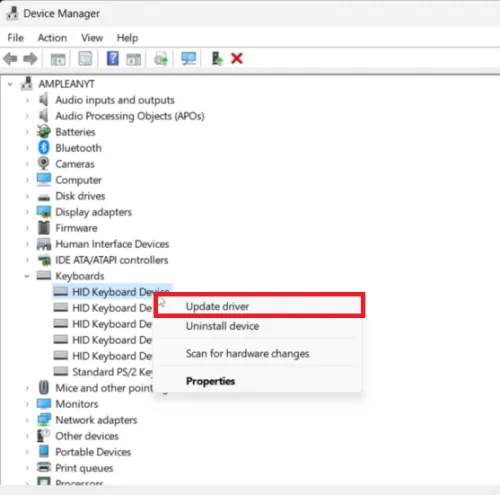This screenshot has height=495, width=500.
Task: Click the Show/Hide Console Tree toolbar icon
Action: (58, 59)
